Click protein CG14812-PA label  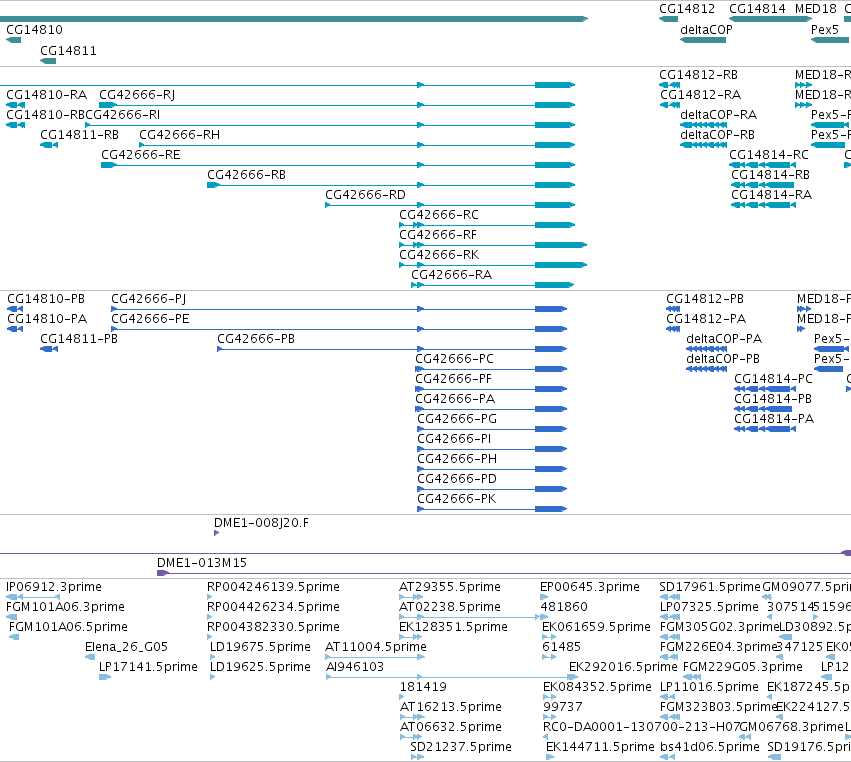point(706,319)
